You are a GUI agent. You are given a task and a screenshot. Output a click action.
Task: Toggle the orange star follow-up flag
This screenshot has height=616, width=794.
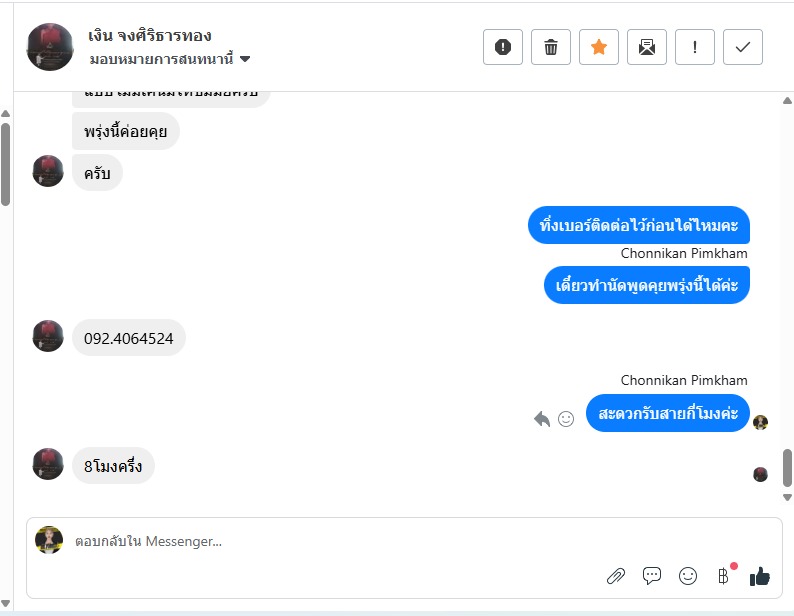599,47
